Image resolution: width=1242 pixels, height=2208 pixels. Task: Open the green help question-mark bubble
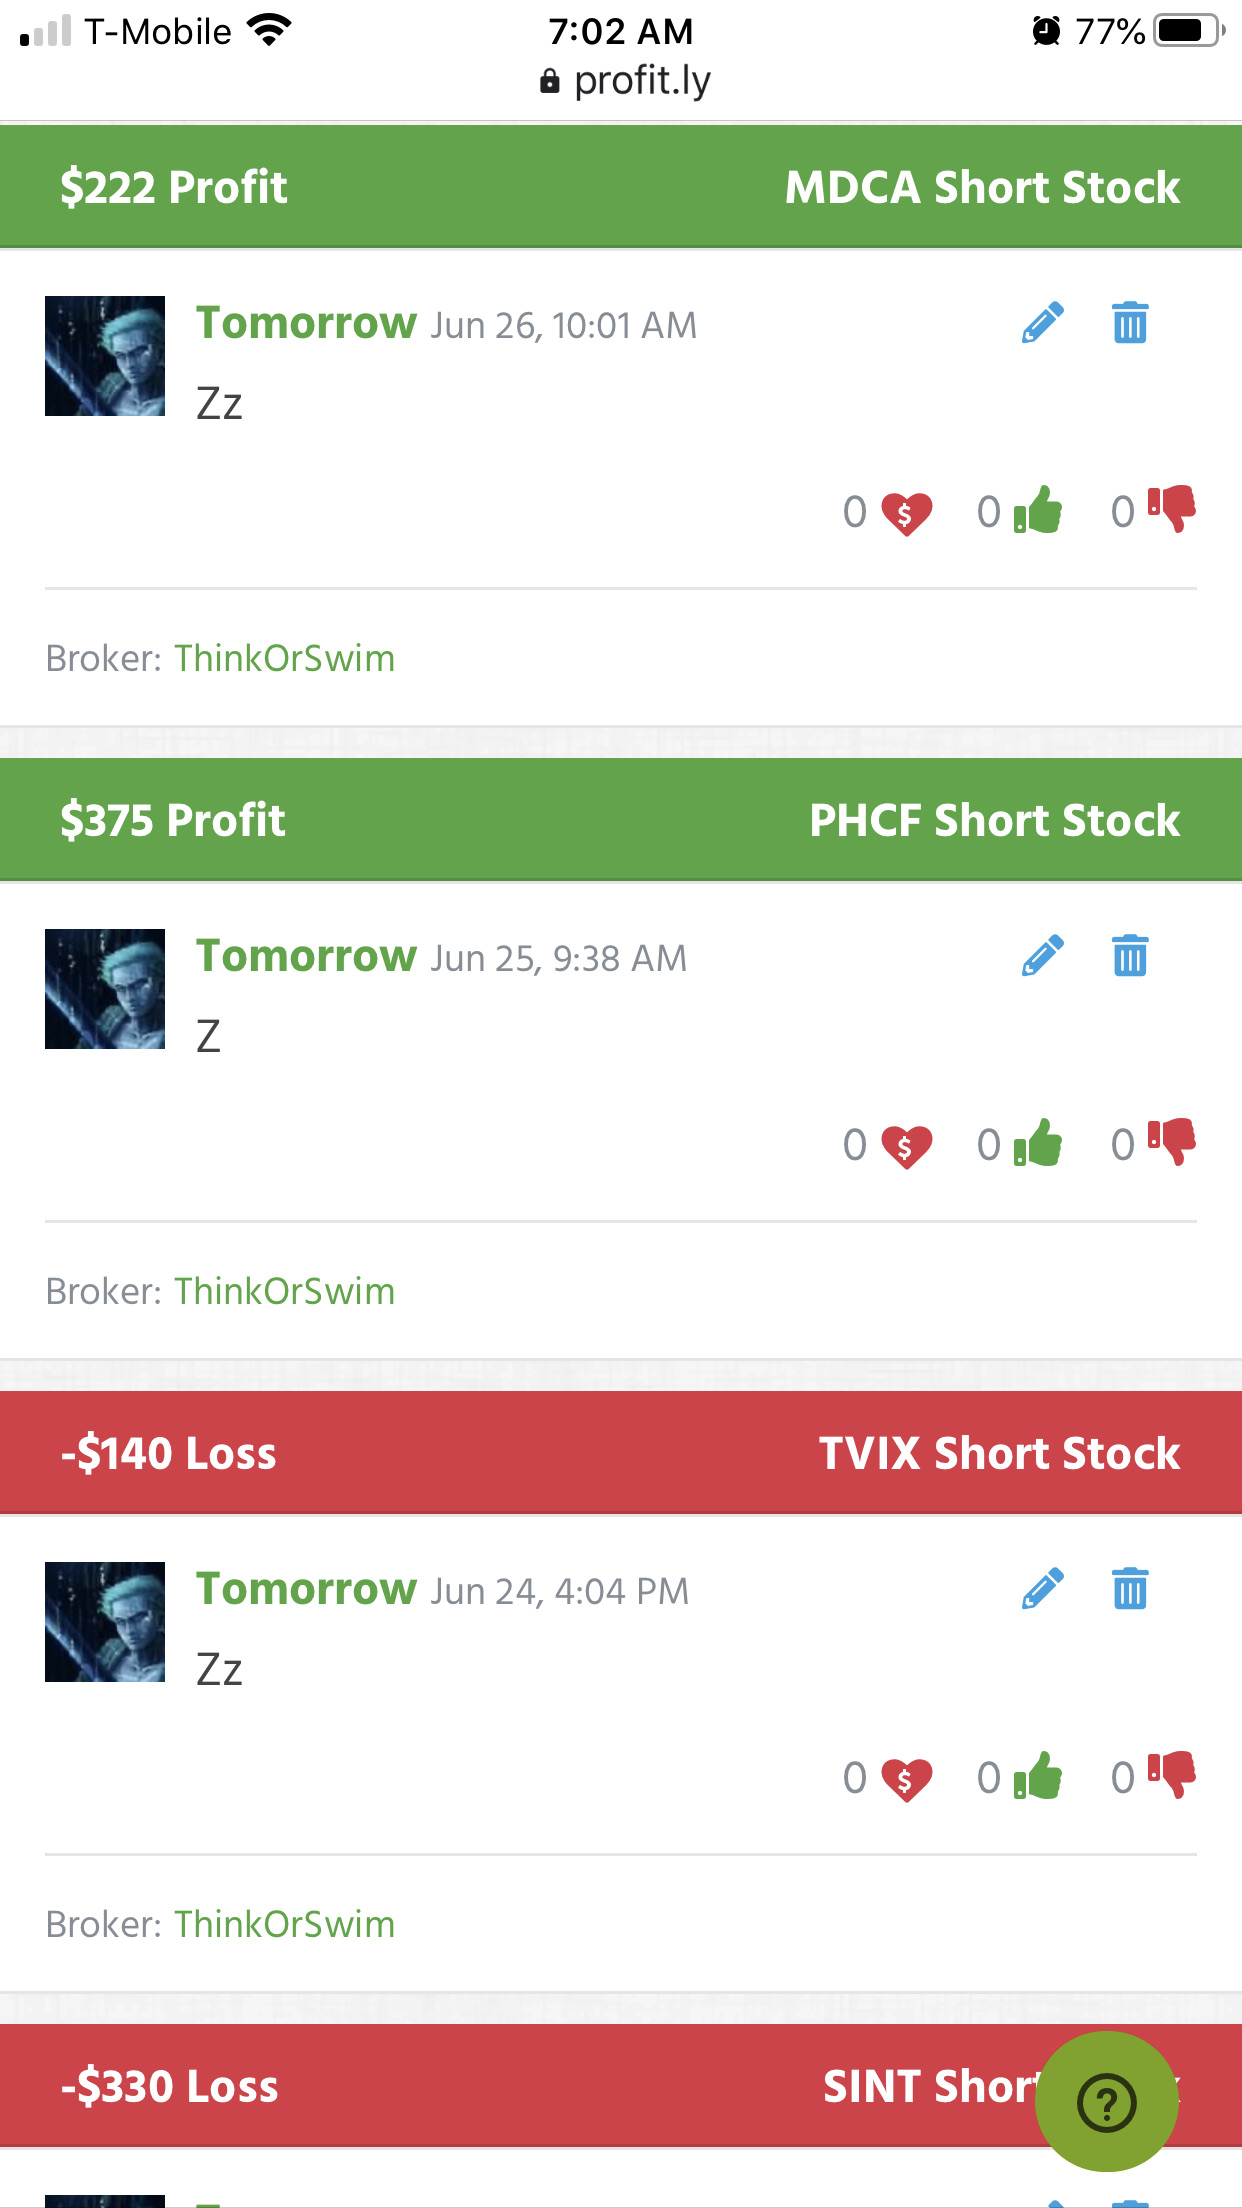(1106, 2101)
